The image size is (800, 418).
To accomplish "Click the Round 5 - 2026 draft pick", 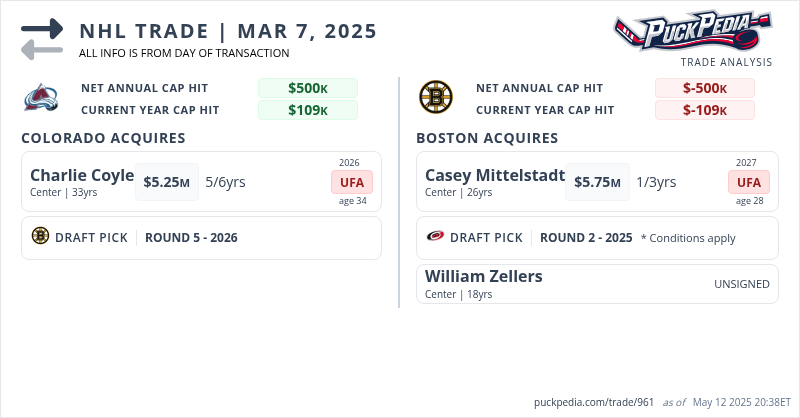I will [x=191, y=237].
